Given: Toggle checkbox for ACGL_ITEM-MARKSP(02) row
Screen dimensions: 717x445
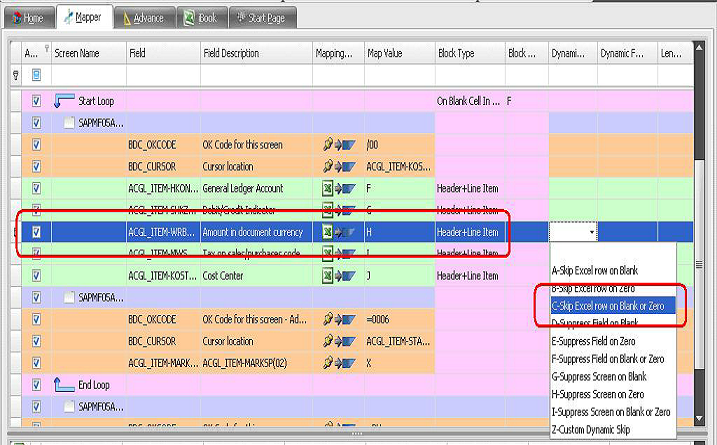Looking at the screenshot, I should (36, 363).
